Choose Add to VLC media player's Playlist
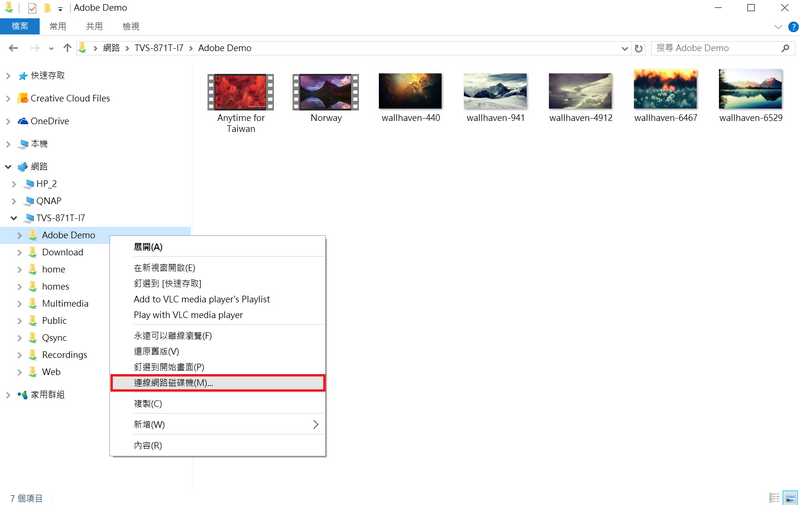The height and width of the screenshot is (505, 800). 218,299
